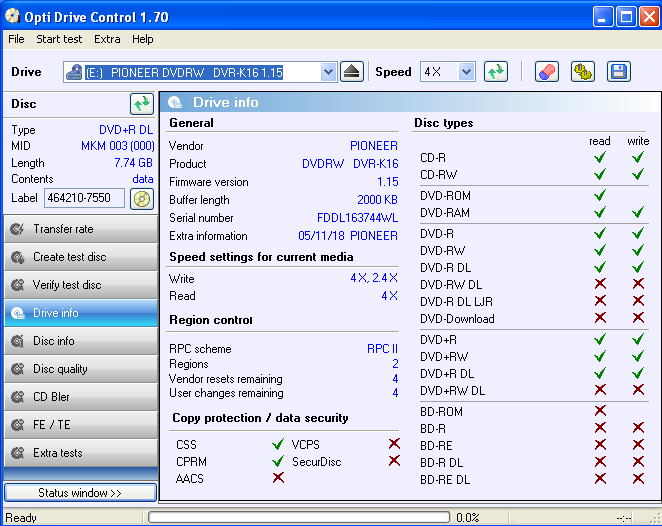Click the Status window >> button

click(81, 493)
